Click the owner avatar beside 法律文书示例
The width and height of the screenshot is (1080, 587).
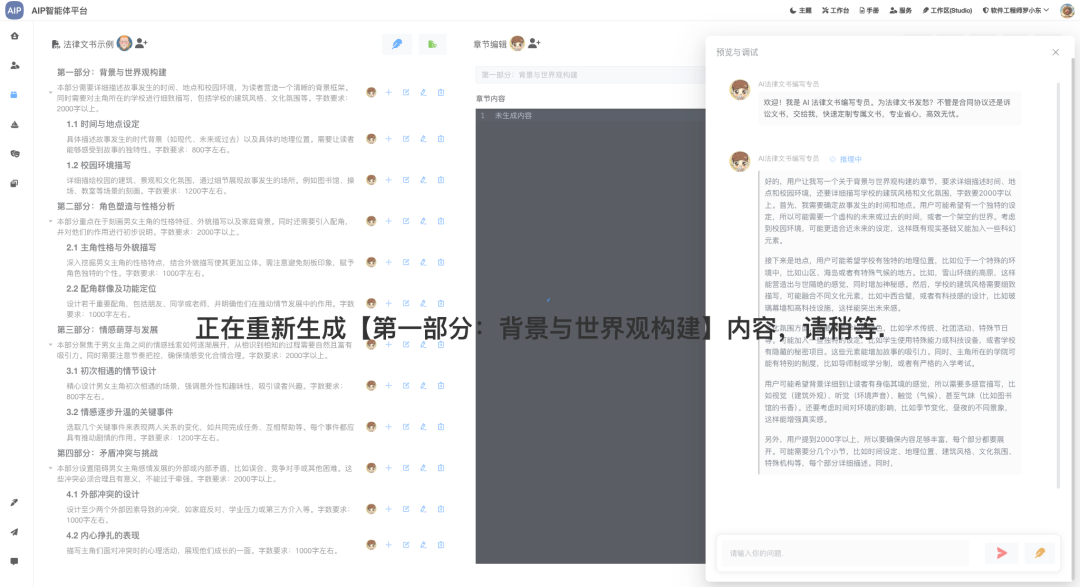[124, 43]
